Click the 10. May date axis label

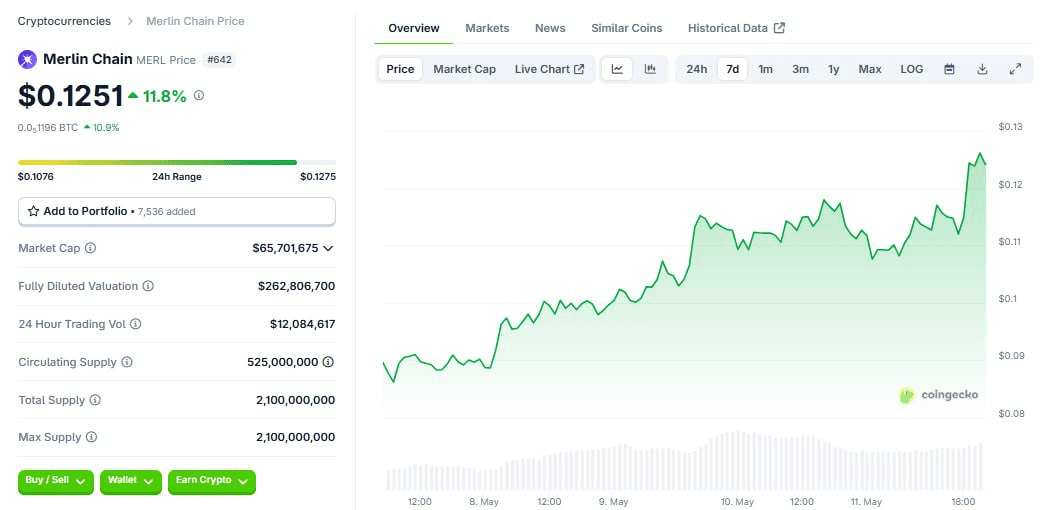pyautogui.click(x=737, y=501)
